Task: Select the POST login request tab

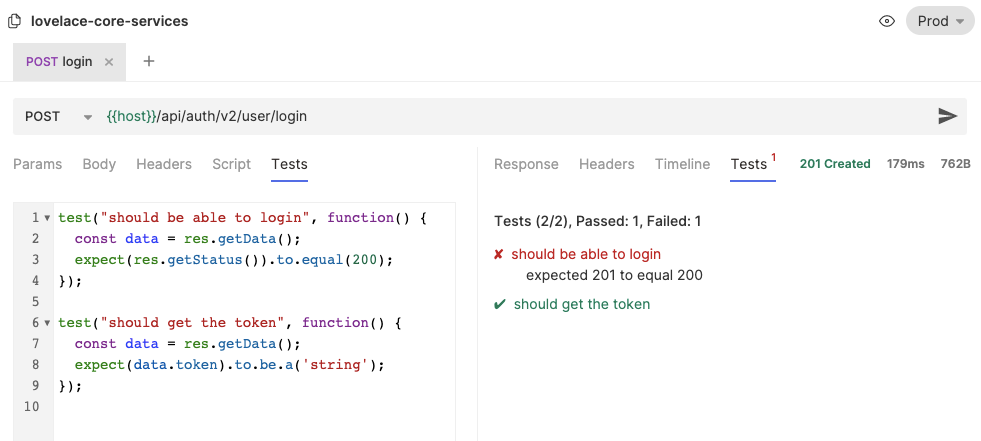Action: coord(60,62)
